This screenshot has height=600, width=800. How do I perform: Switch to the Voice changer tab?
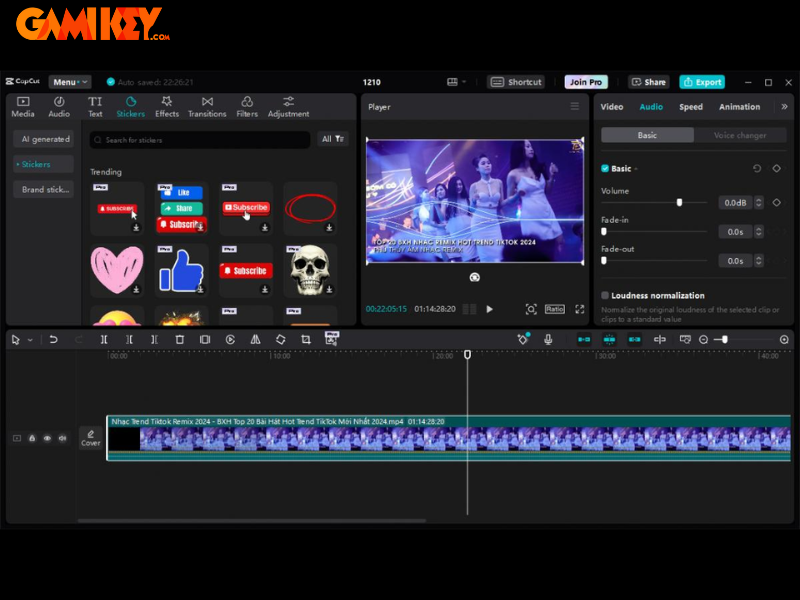pos(739,135)
